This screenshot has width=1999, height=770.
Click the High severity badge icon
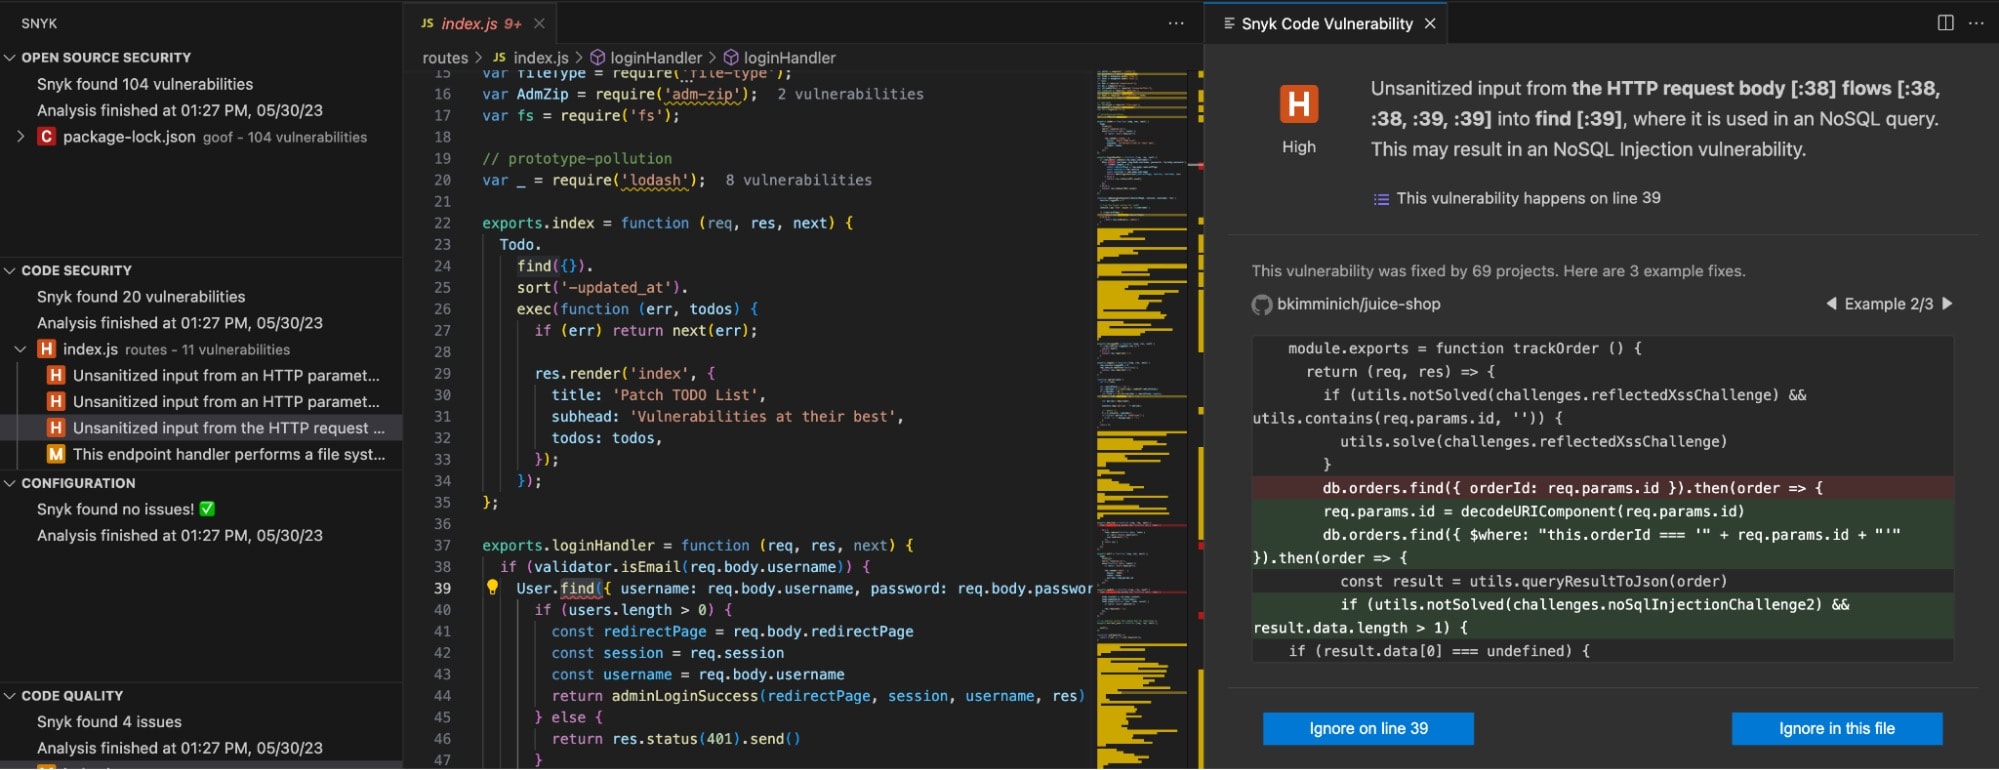coord(1299,104)
